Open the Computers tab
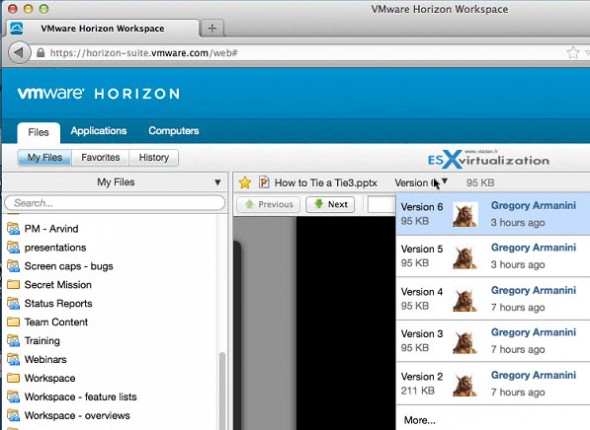The height and width of the screenshot is (430, 590). click(x=173, y=131)
